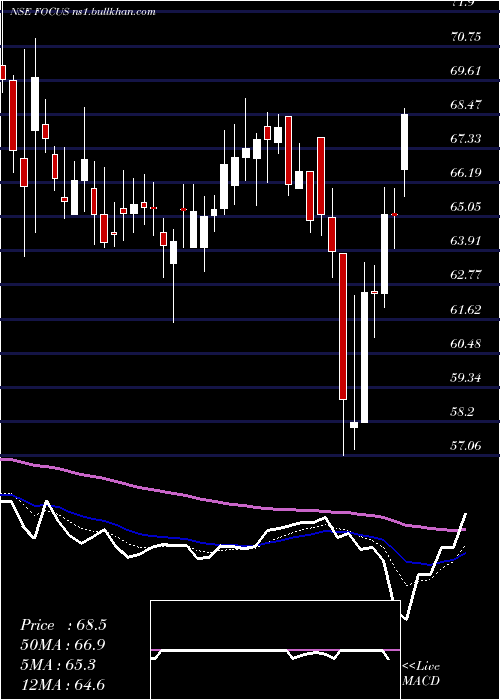Click inside the MACD indicator box
Screen dimensions: 500x700
[275, 650]
